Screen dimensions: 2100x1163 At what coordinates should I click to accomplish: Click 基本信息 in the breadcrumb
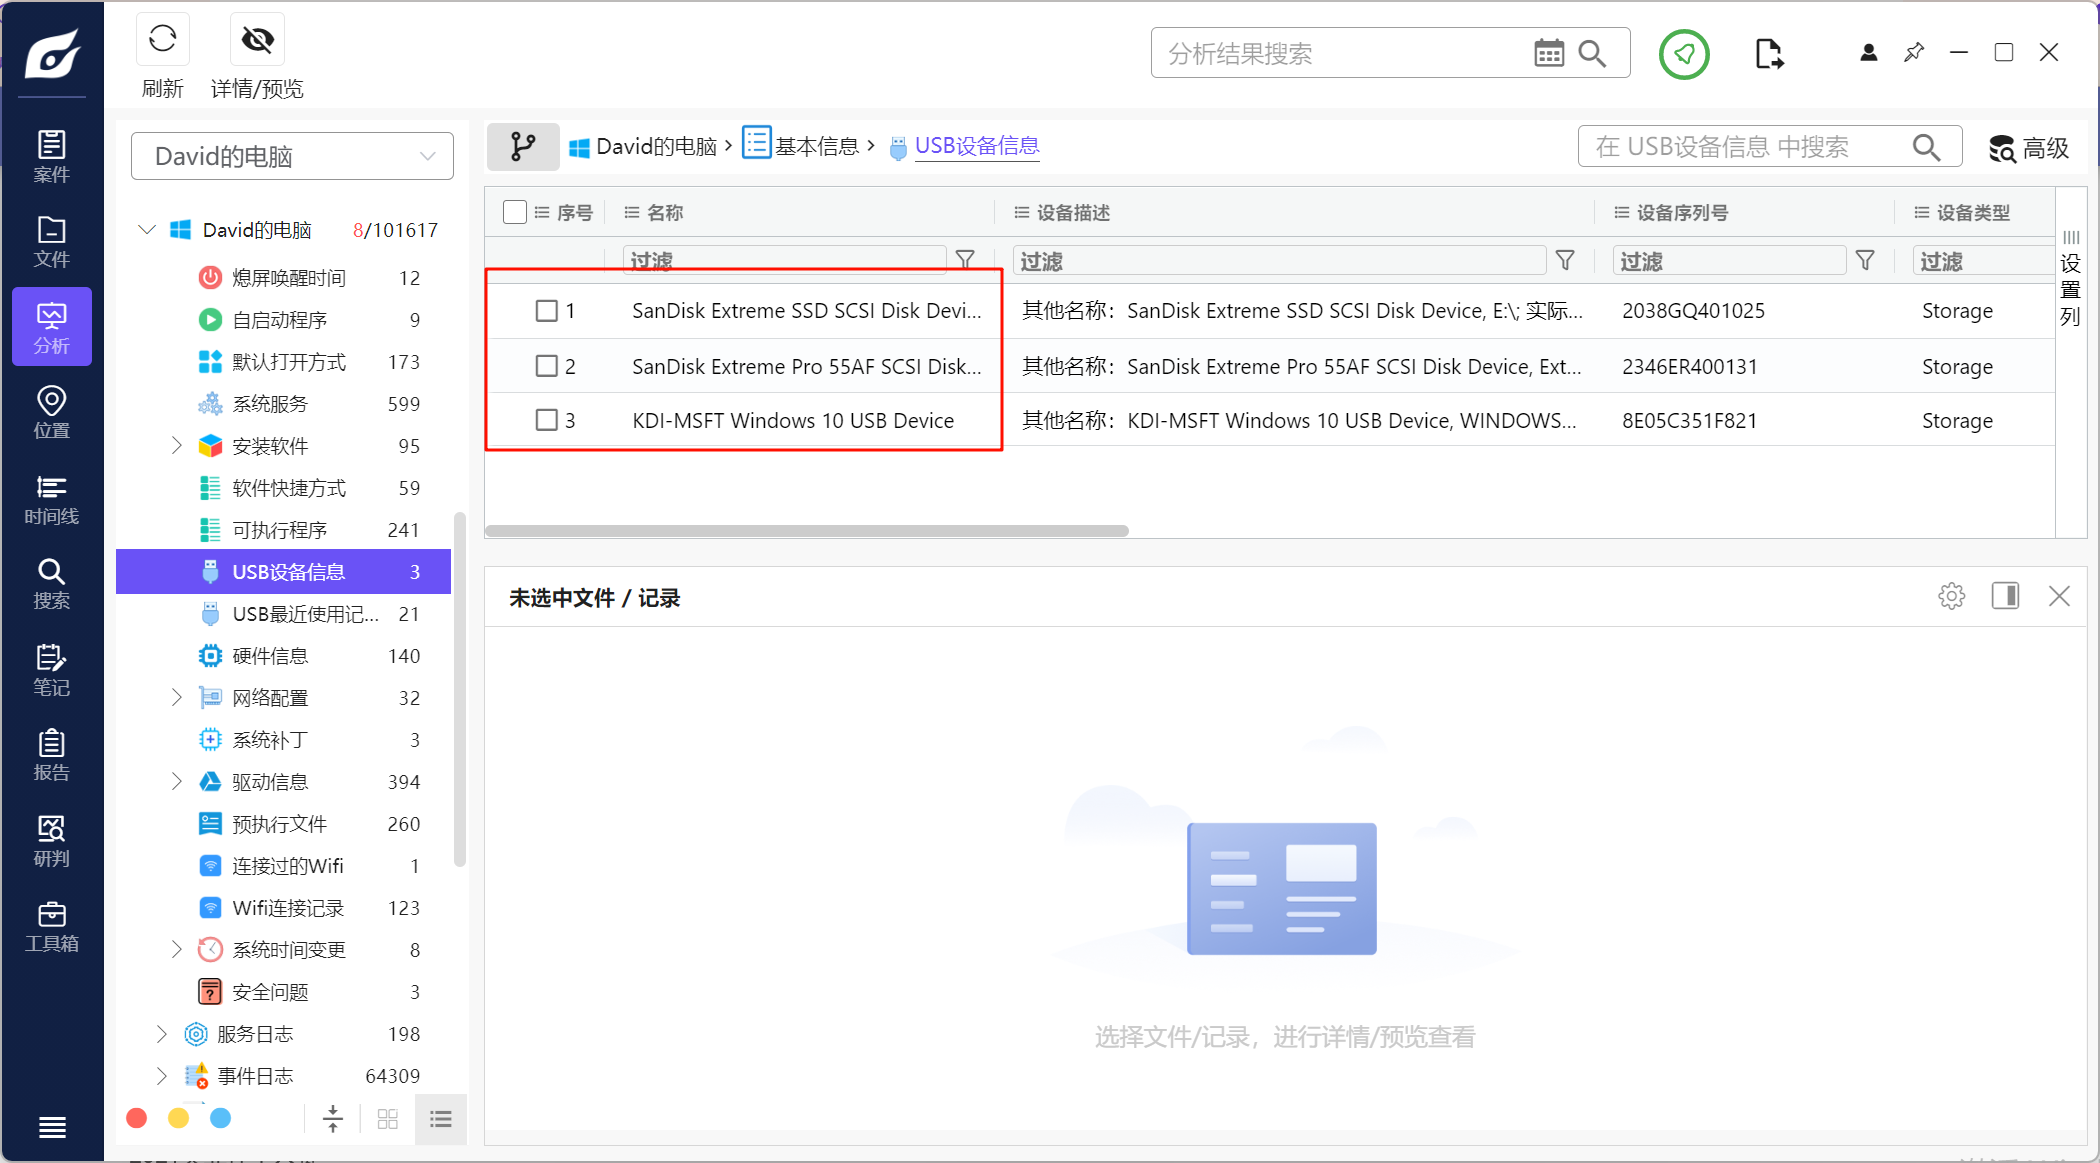pyautogui.click(x=816, y=147)
